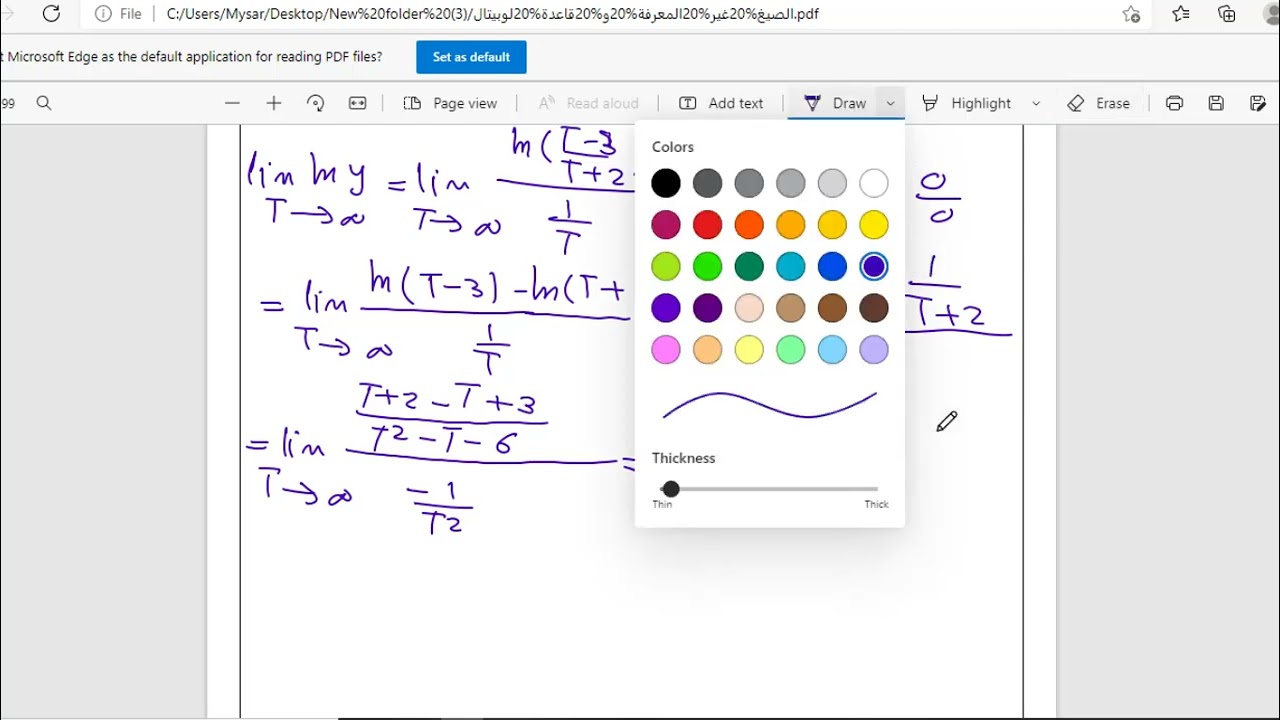Choose the tan ink swatch
The image size is (1280, 720).
(790, 308)
